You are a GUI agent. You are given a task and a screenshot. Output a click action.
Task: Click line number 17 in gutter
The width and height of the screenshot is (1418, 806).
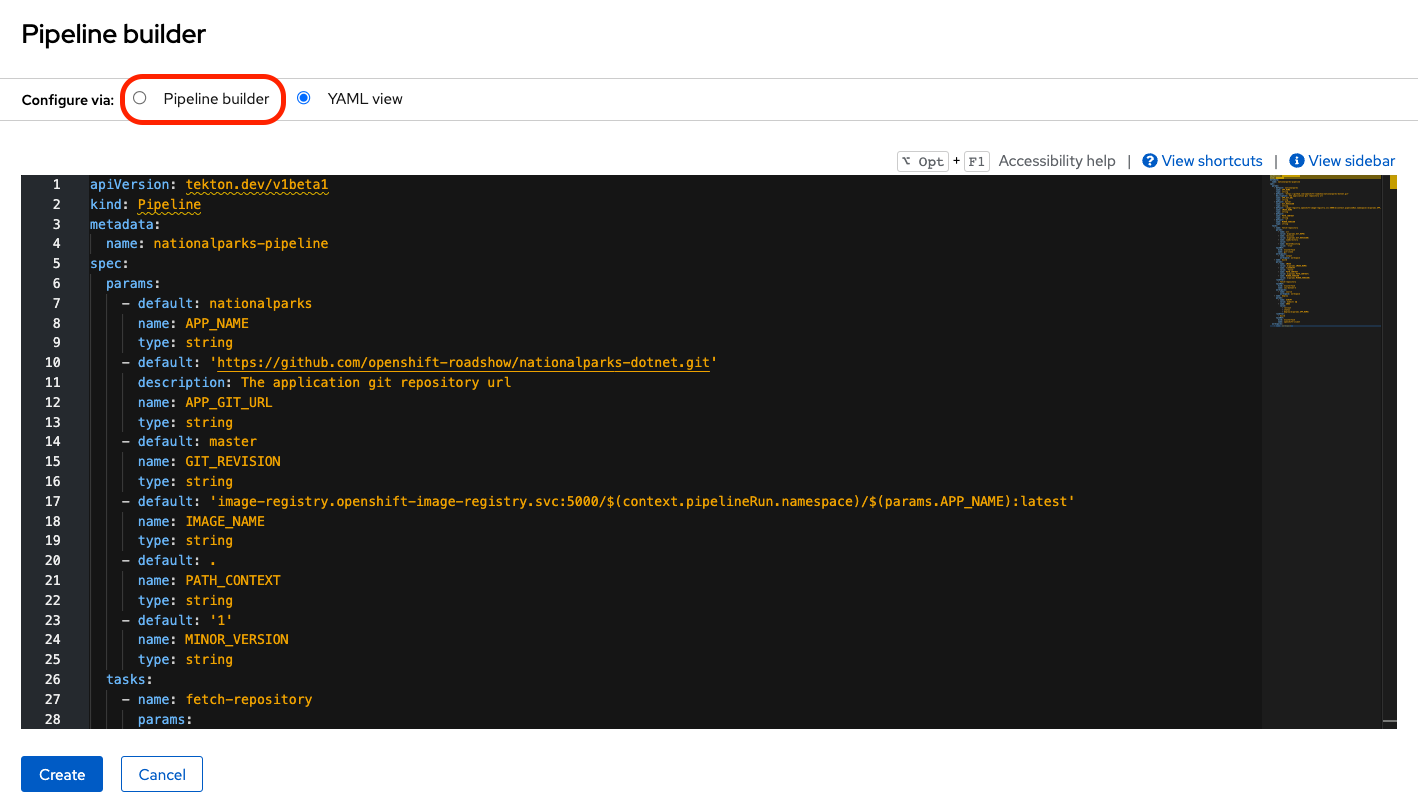(53, 502)
